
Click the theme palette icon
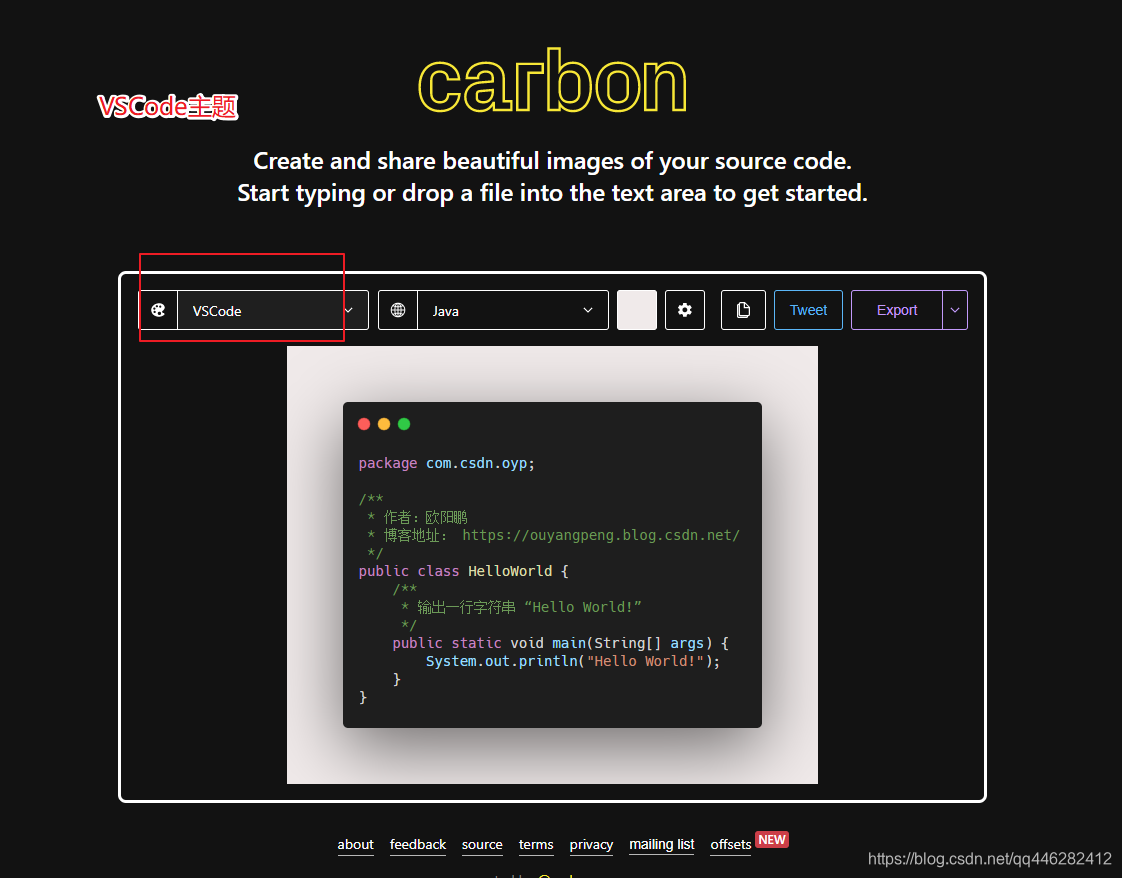pos(158,311)
